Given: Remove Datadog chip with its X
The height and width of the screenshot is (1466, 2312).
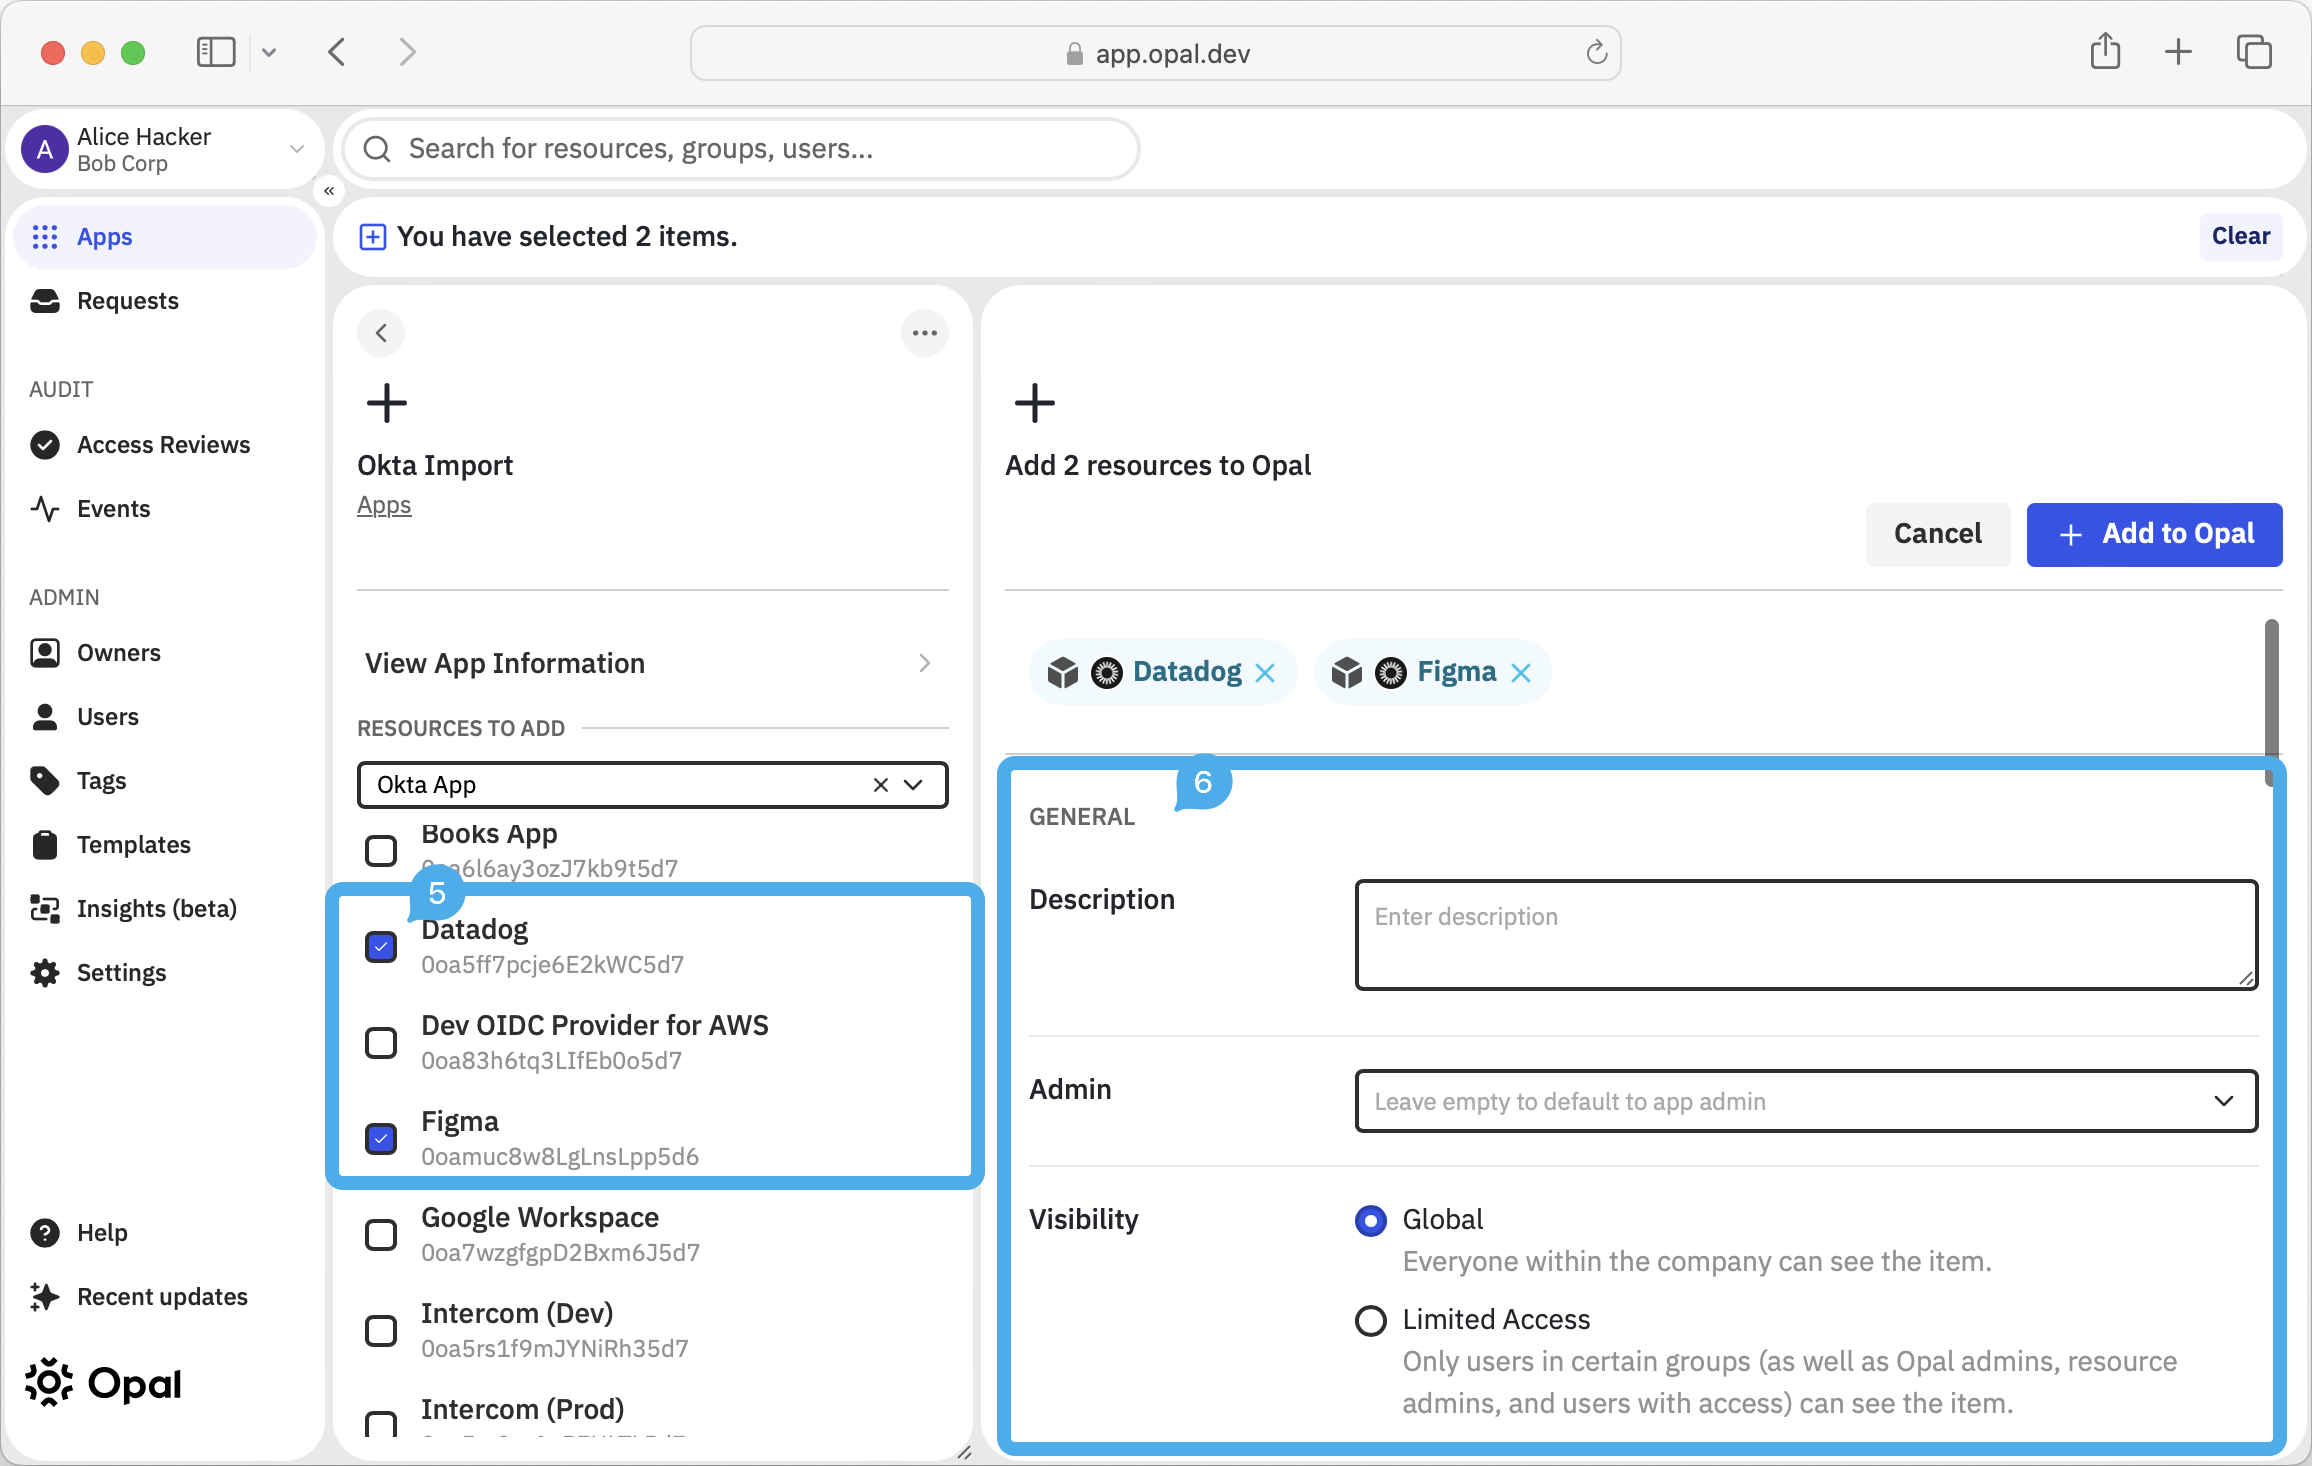Looking at the screenshot, I should click(1265, 673).
